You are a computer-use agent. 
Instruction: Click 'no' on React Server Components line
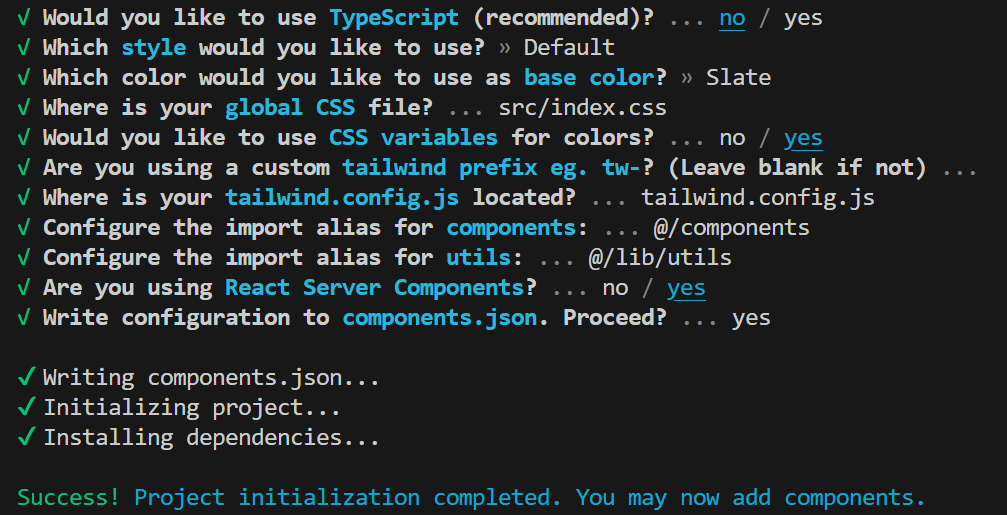[x=615, y=288]
